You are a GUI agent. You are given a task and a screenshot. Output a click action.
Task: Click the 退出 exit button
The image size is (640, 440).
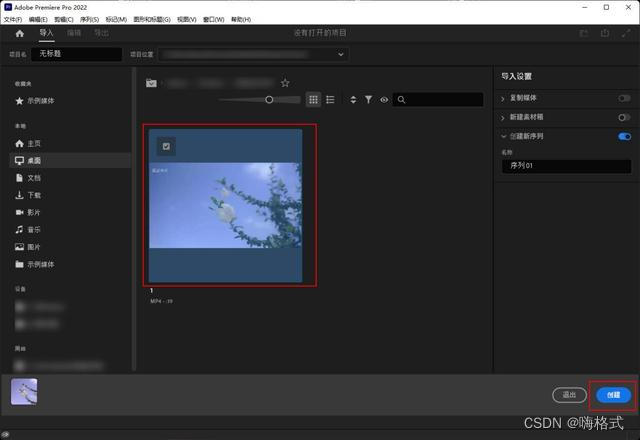pos(569,395)
